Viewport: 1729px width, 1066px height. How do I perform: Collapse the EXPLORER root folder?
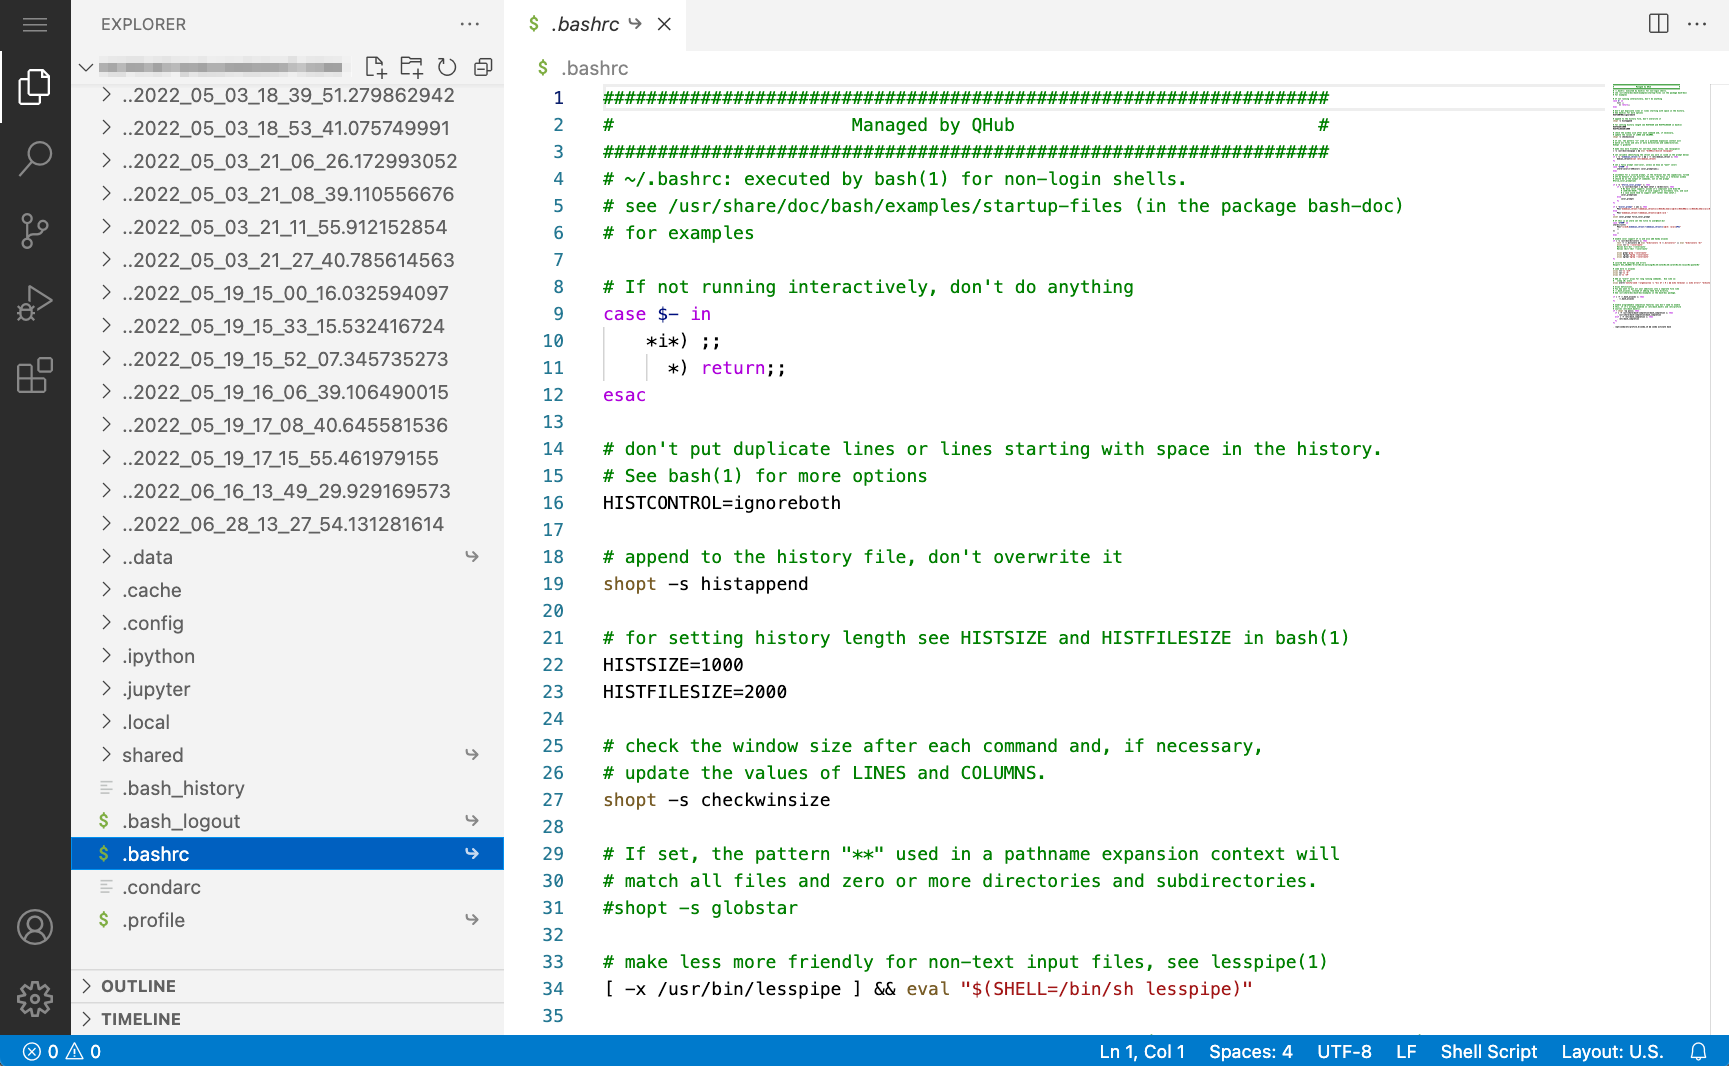[86, 67]
